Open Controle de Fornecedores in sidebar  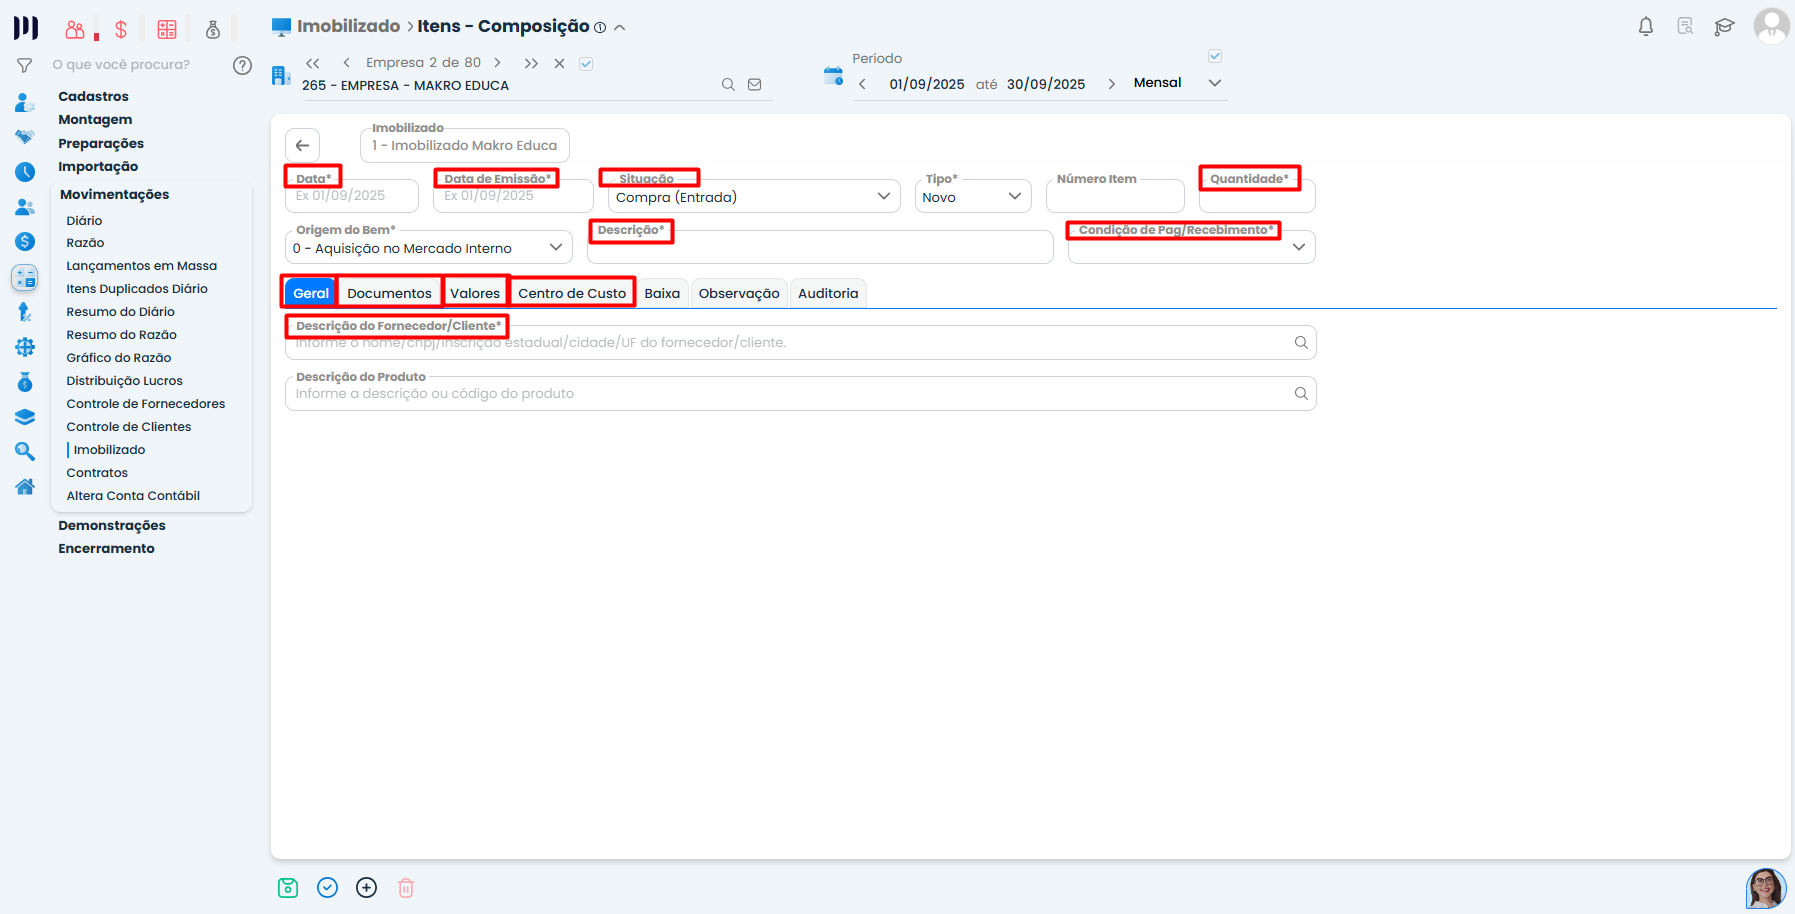pos(146,404)
